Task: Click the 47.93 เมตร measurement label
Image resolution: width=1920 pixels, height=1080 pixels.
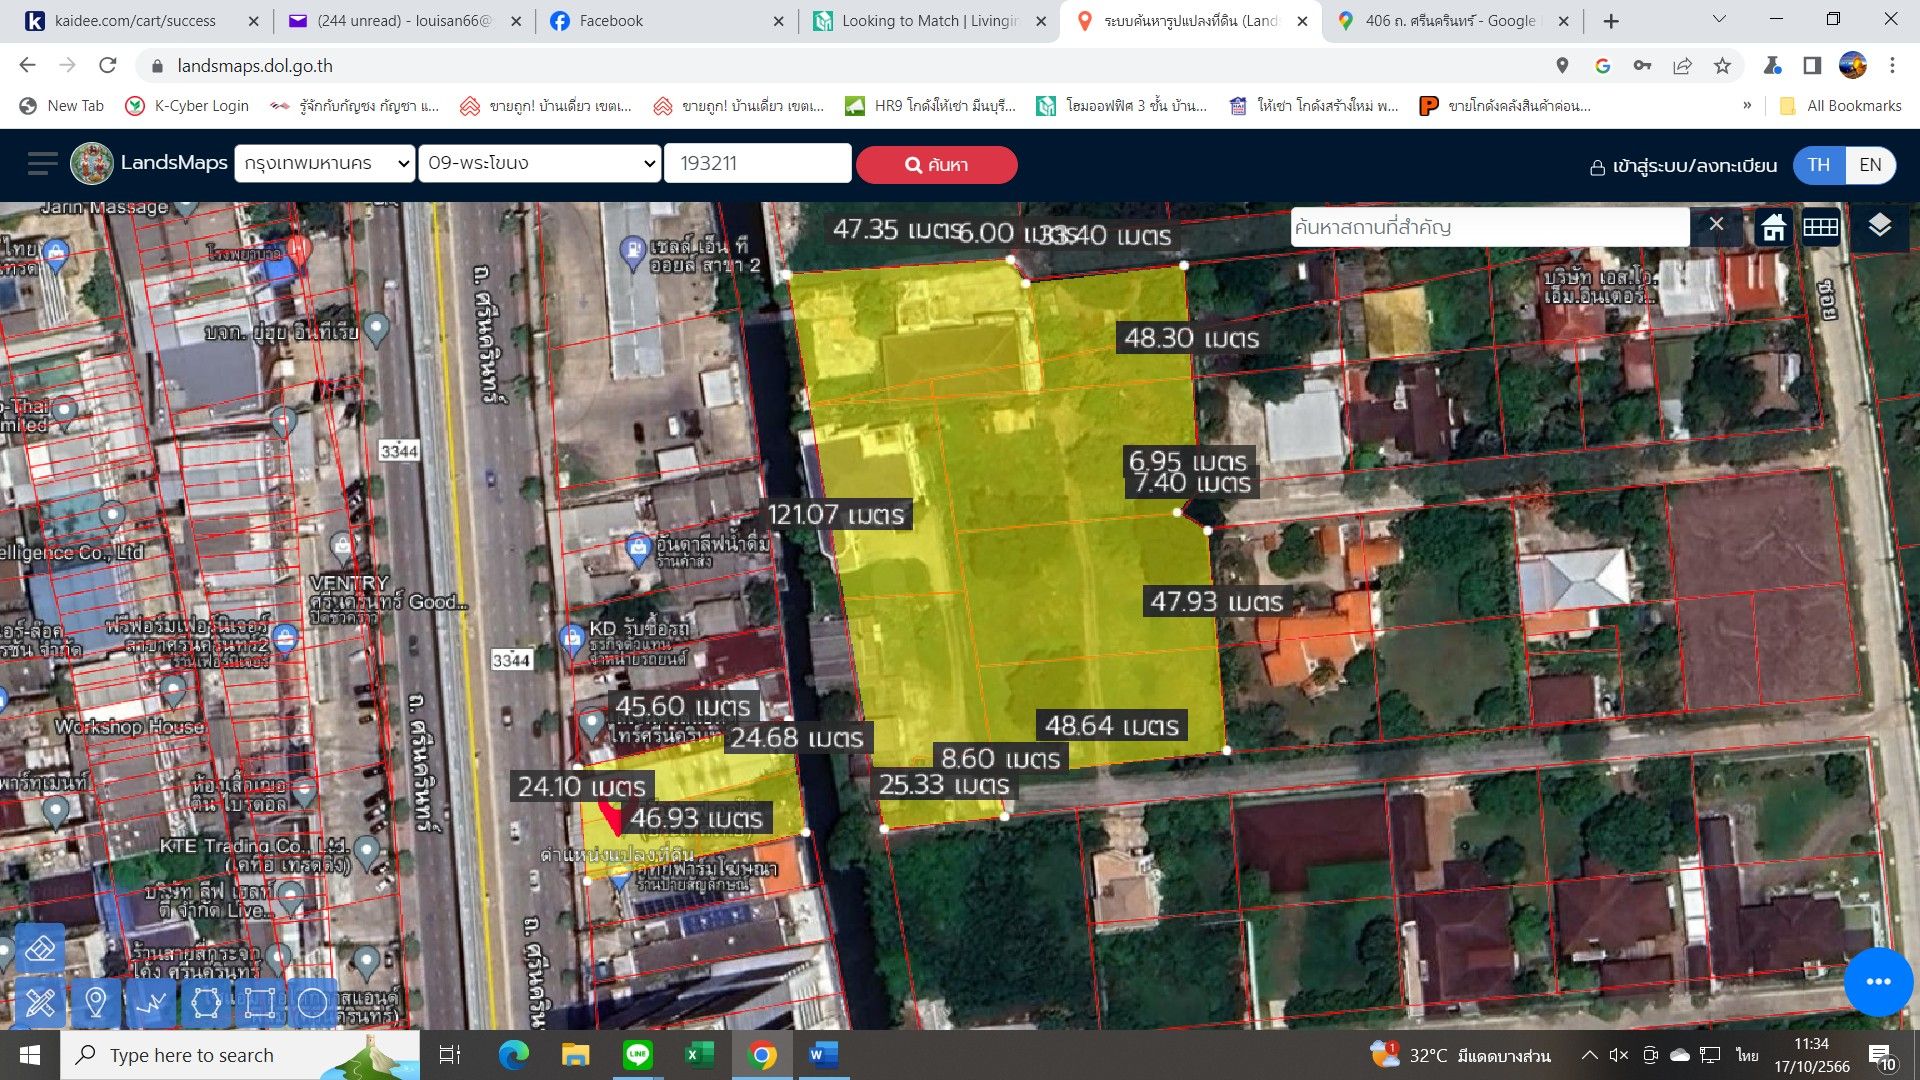Action: click(x=1216, y=602)
